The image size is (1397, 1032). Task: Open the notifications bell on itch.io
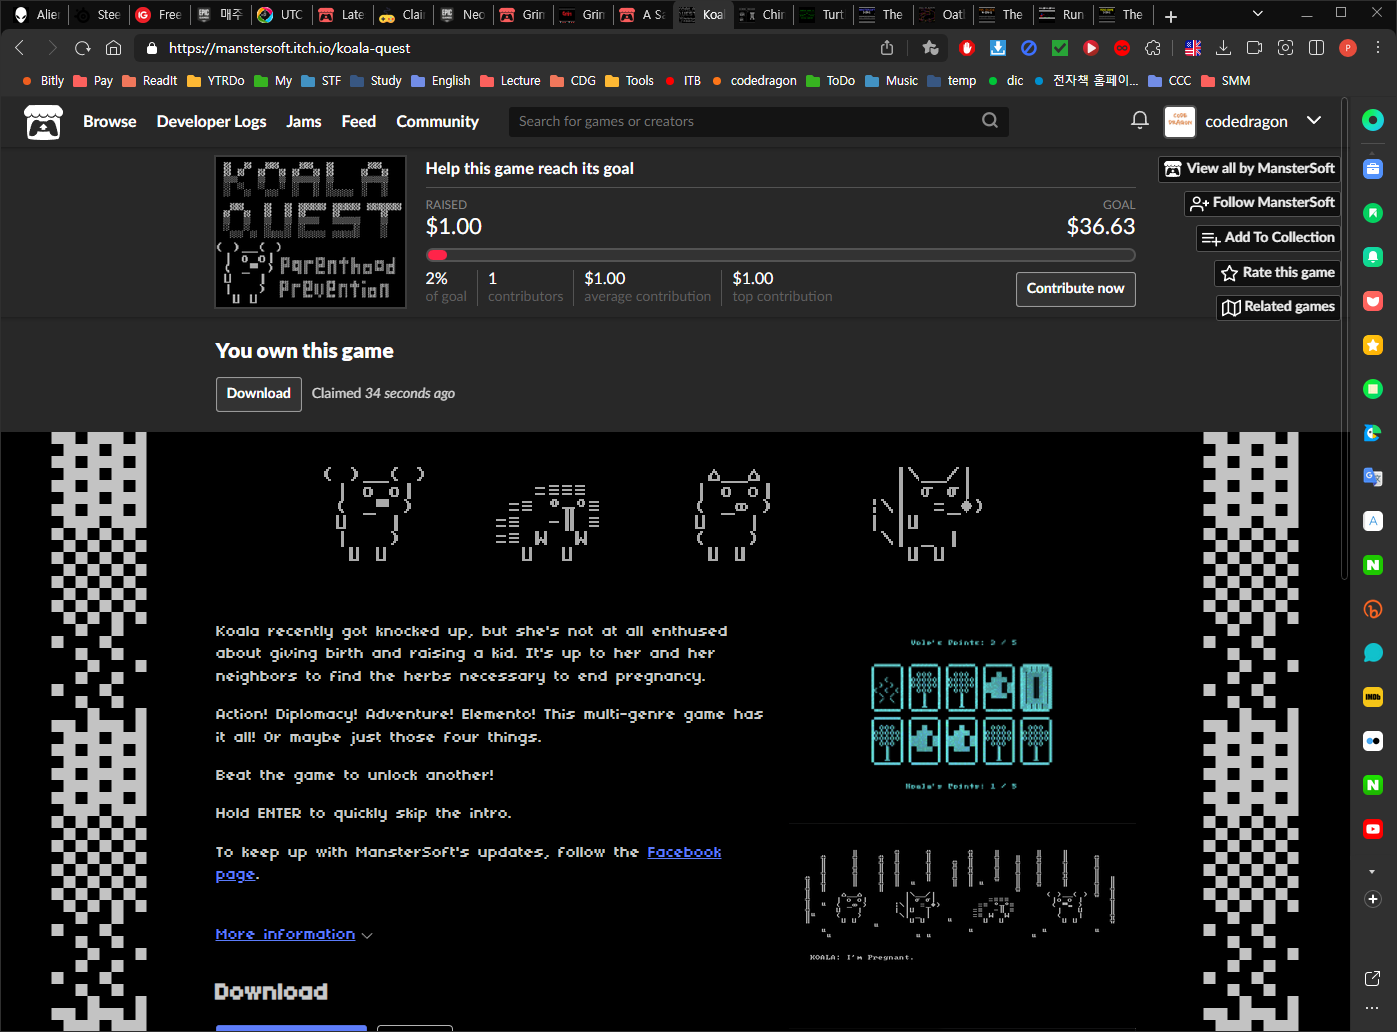tap(1139, 121)
